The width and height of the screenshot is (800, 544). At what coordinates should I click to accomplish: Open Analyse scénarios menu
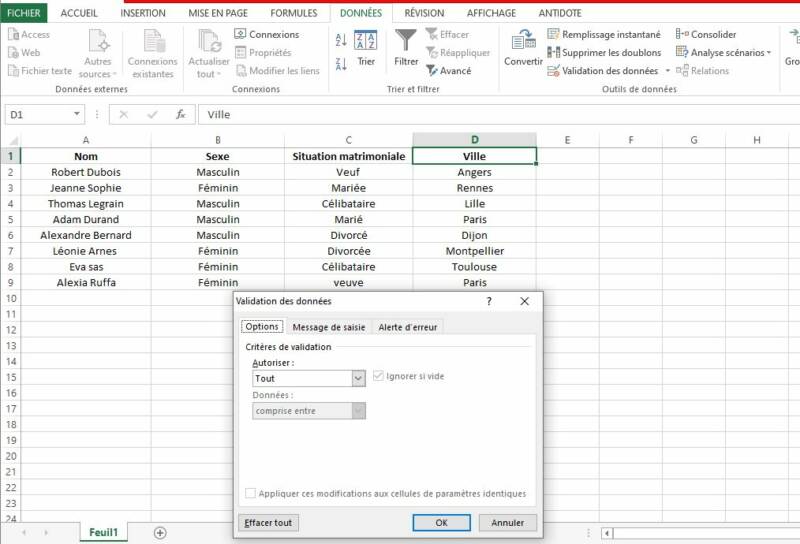723,53
